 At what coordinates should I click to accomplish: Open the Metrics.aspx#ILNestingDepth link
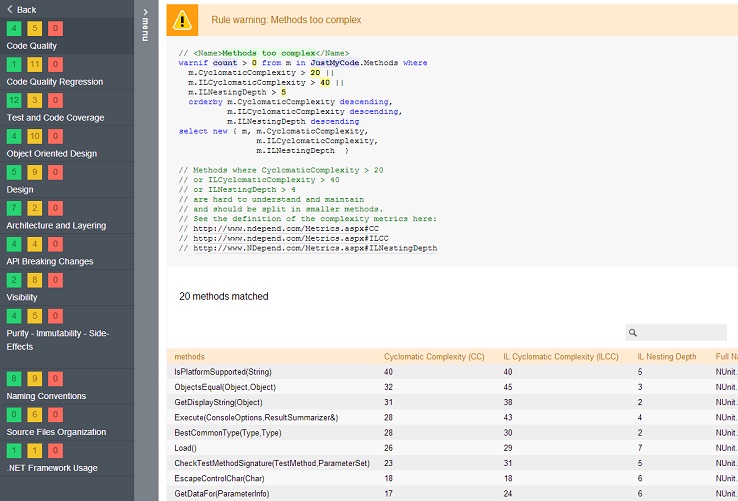(x=315, y=248)
